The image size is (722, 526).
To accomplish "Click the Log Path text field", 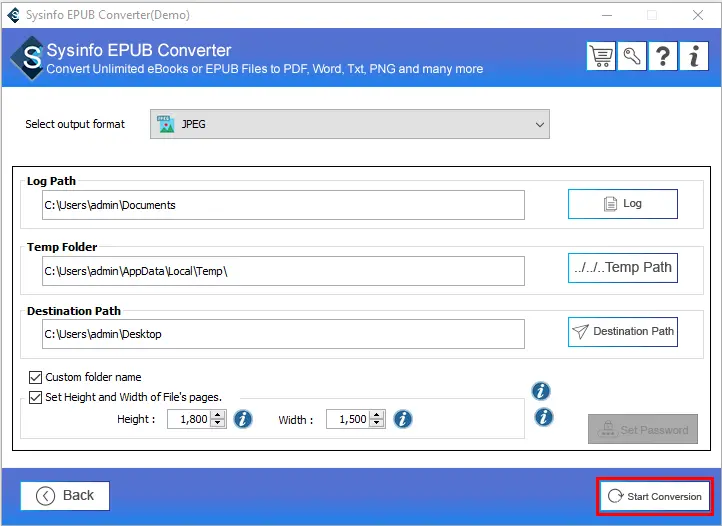I will 283,205.
